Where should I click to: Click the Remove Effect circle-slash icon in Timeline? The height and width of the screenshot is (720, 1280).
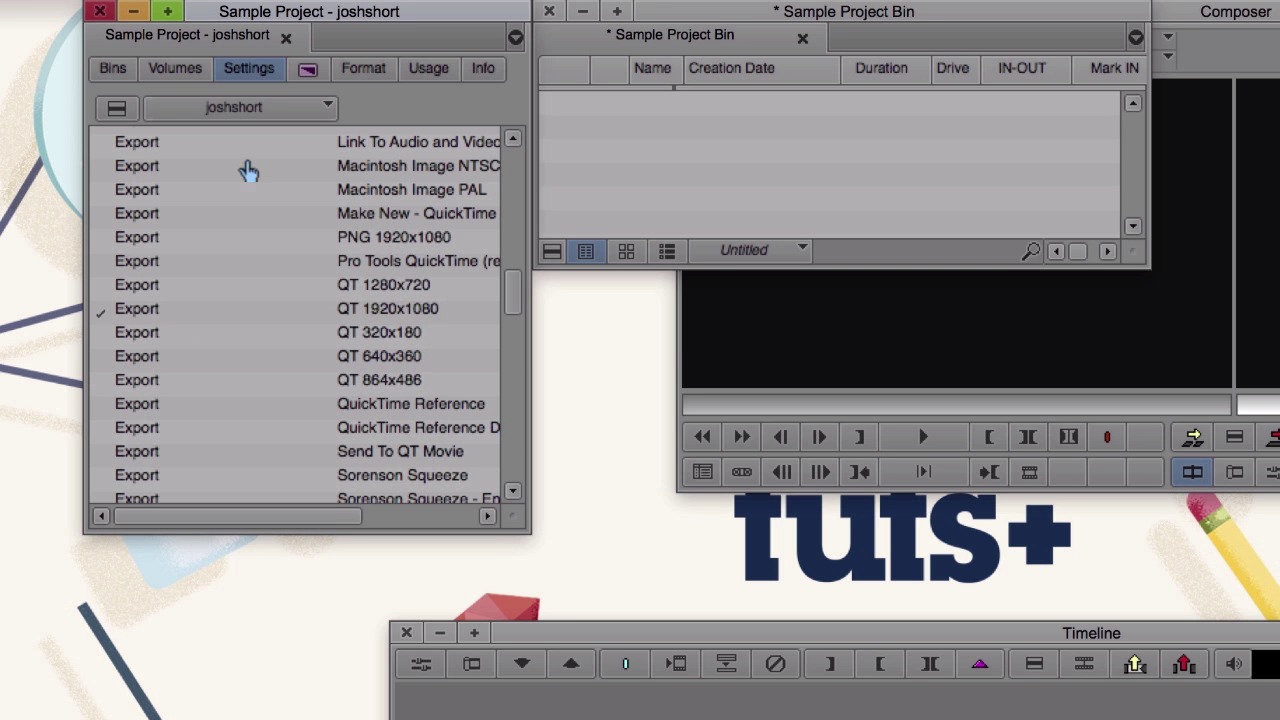point(775,664)
